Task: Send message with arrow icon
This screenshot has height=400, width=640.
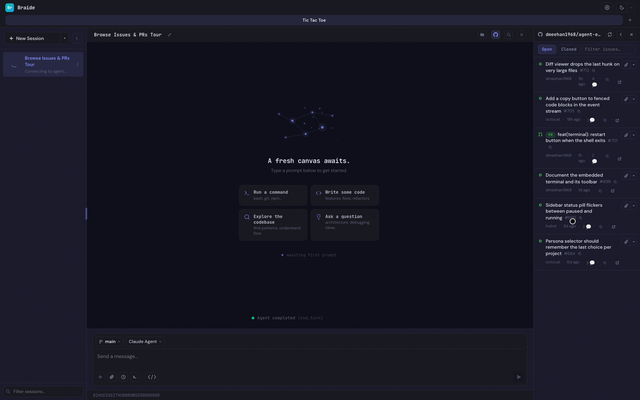Action: [518, 377]
